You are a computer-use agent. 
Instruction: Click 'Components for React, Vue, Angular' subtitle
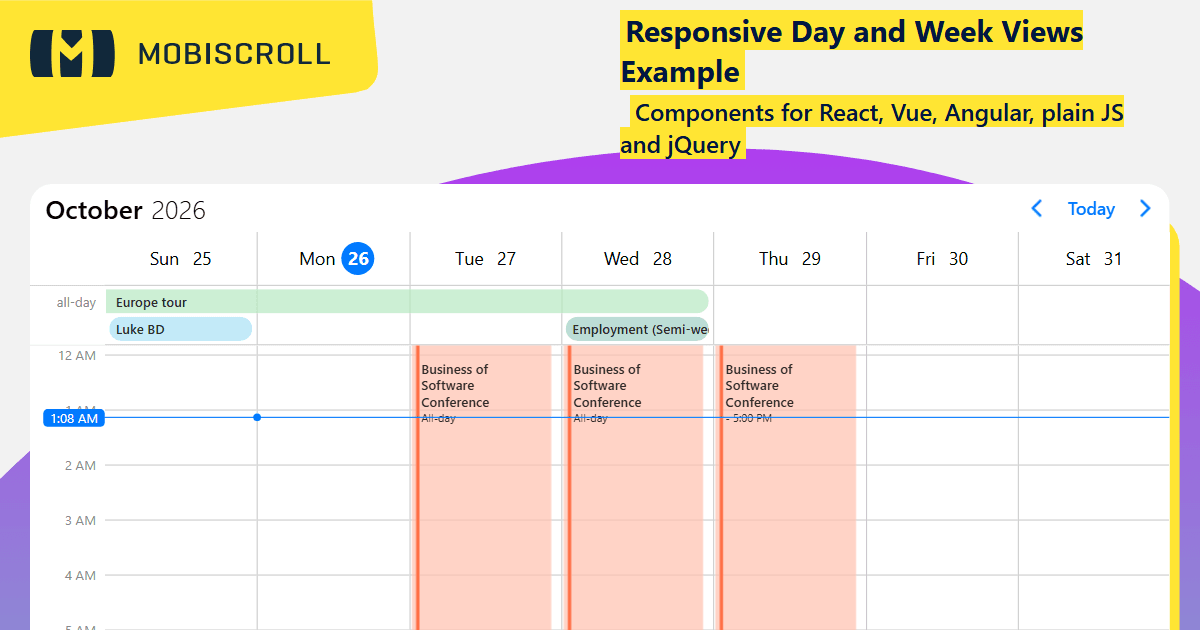(872, 128)
